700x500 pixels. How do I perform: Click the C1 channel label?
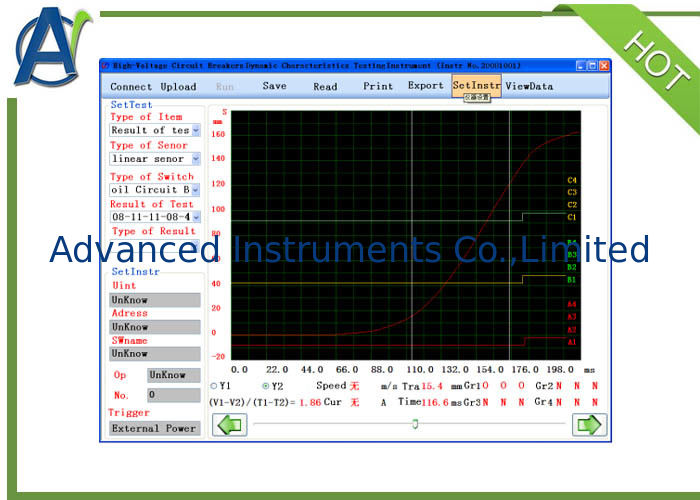coord(572,217)
